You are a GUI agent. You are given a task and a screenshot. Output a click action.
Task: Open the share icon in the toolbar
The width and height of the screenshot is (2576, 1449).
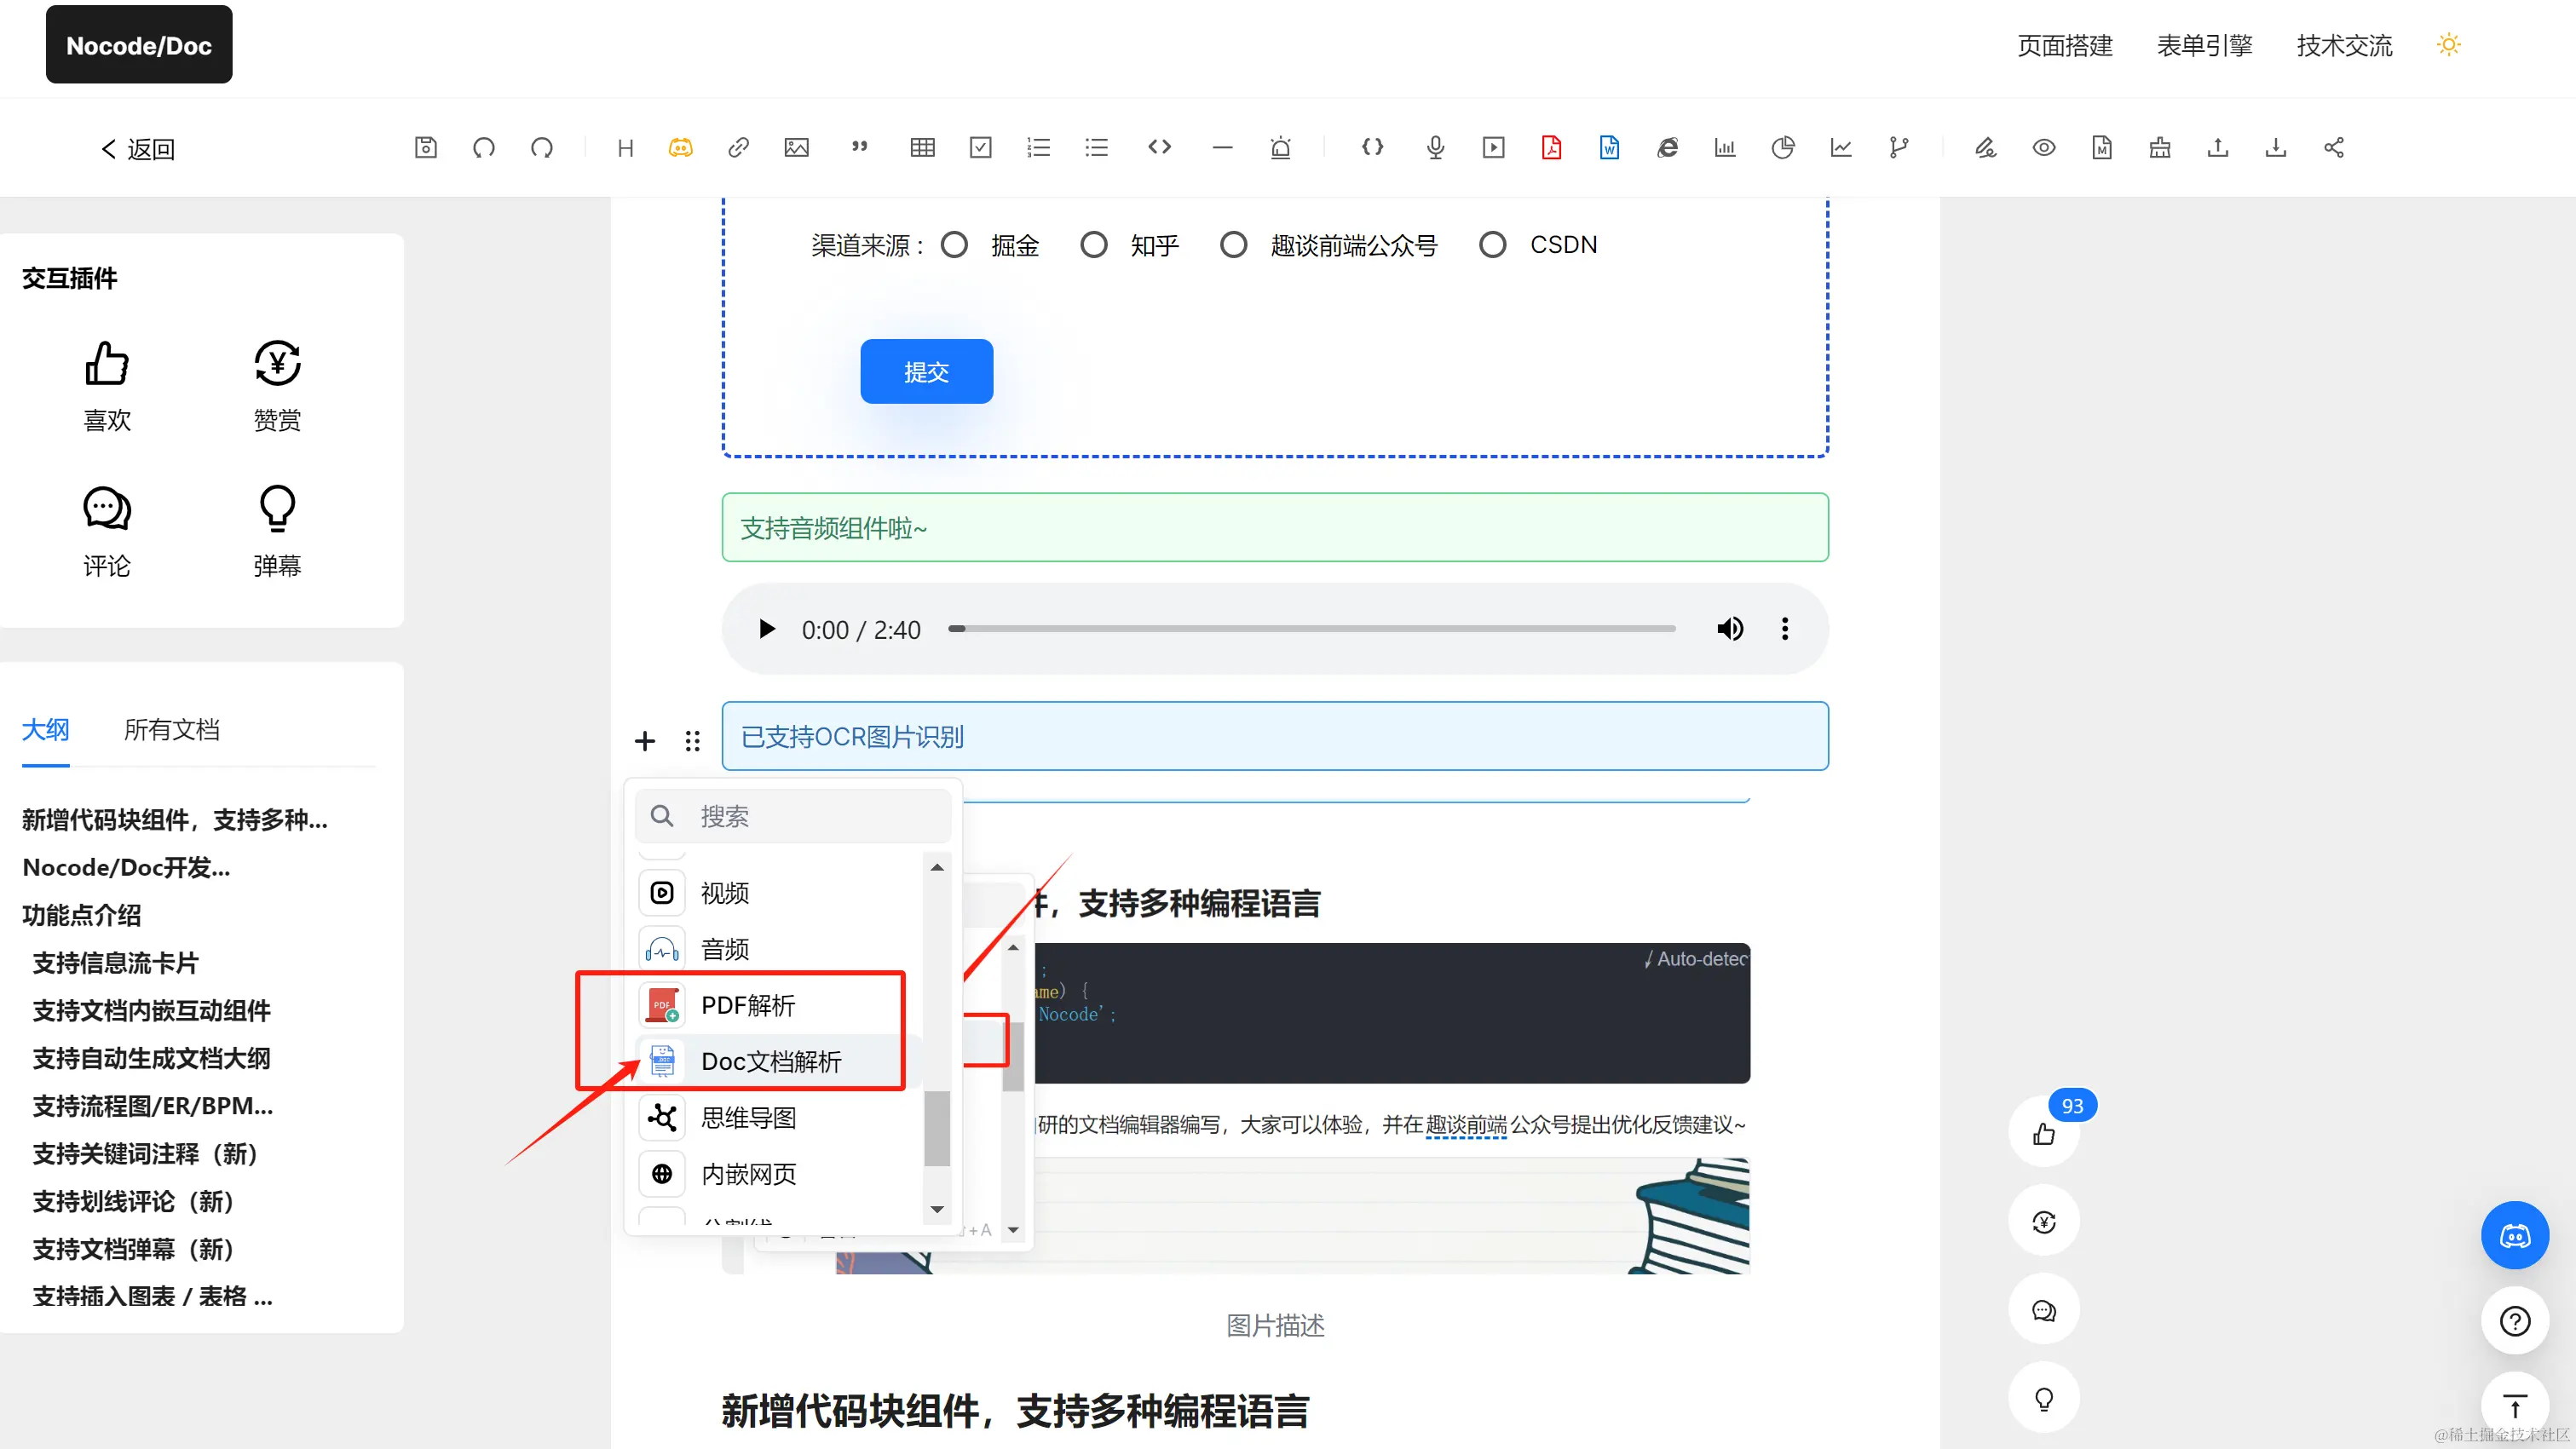pos(2333,148)
